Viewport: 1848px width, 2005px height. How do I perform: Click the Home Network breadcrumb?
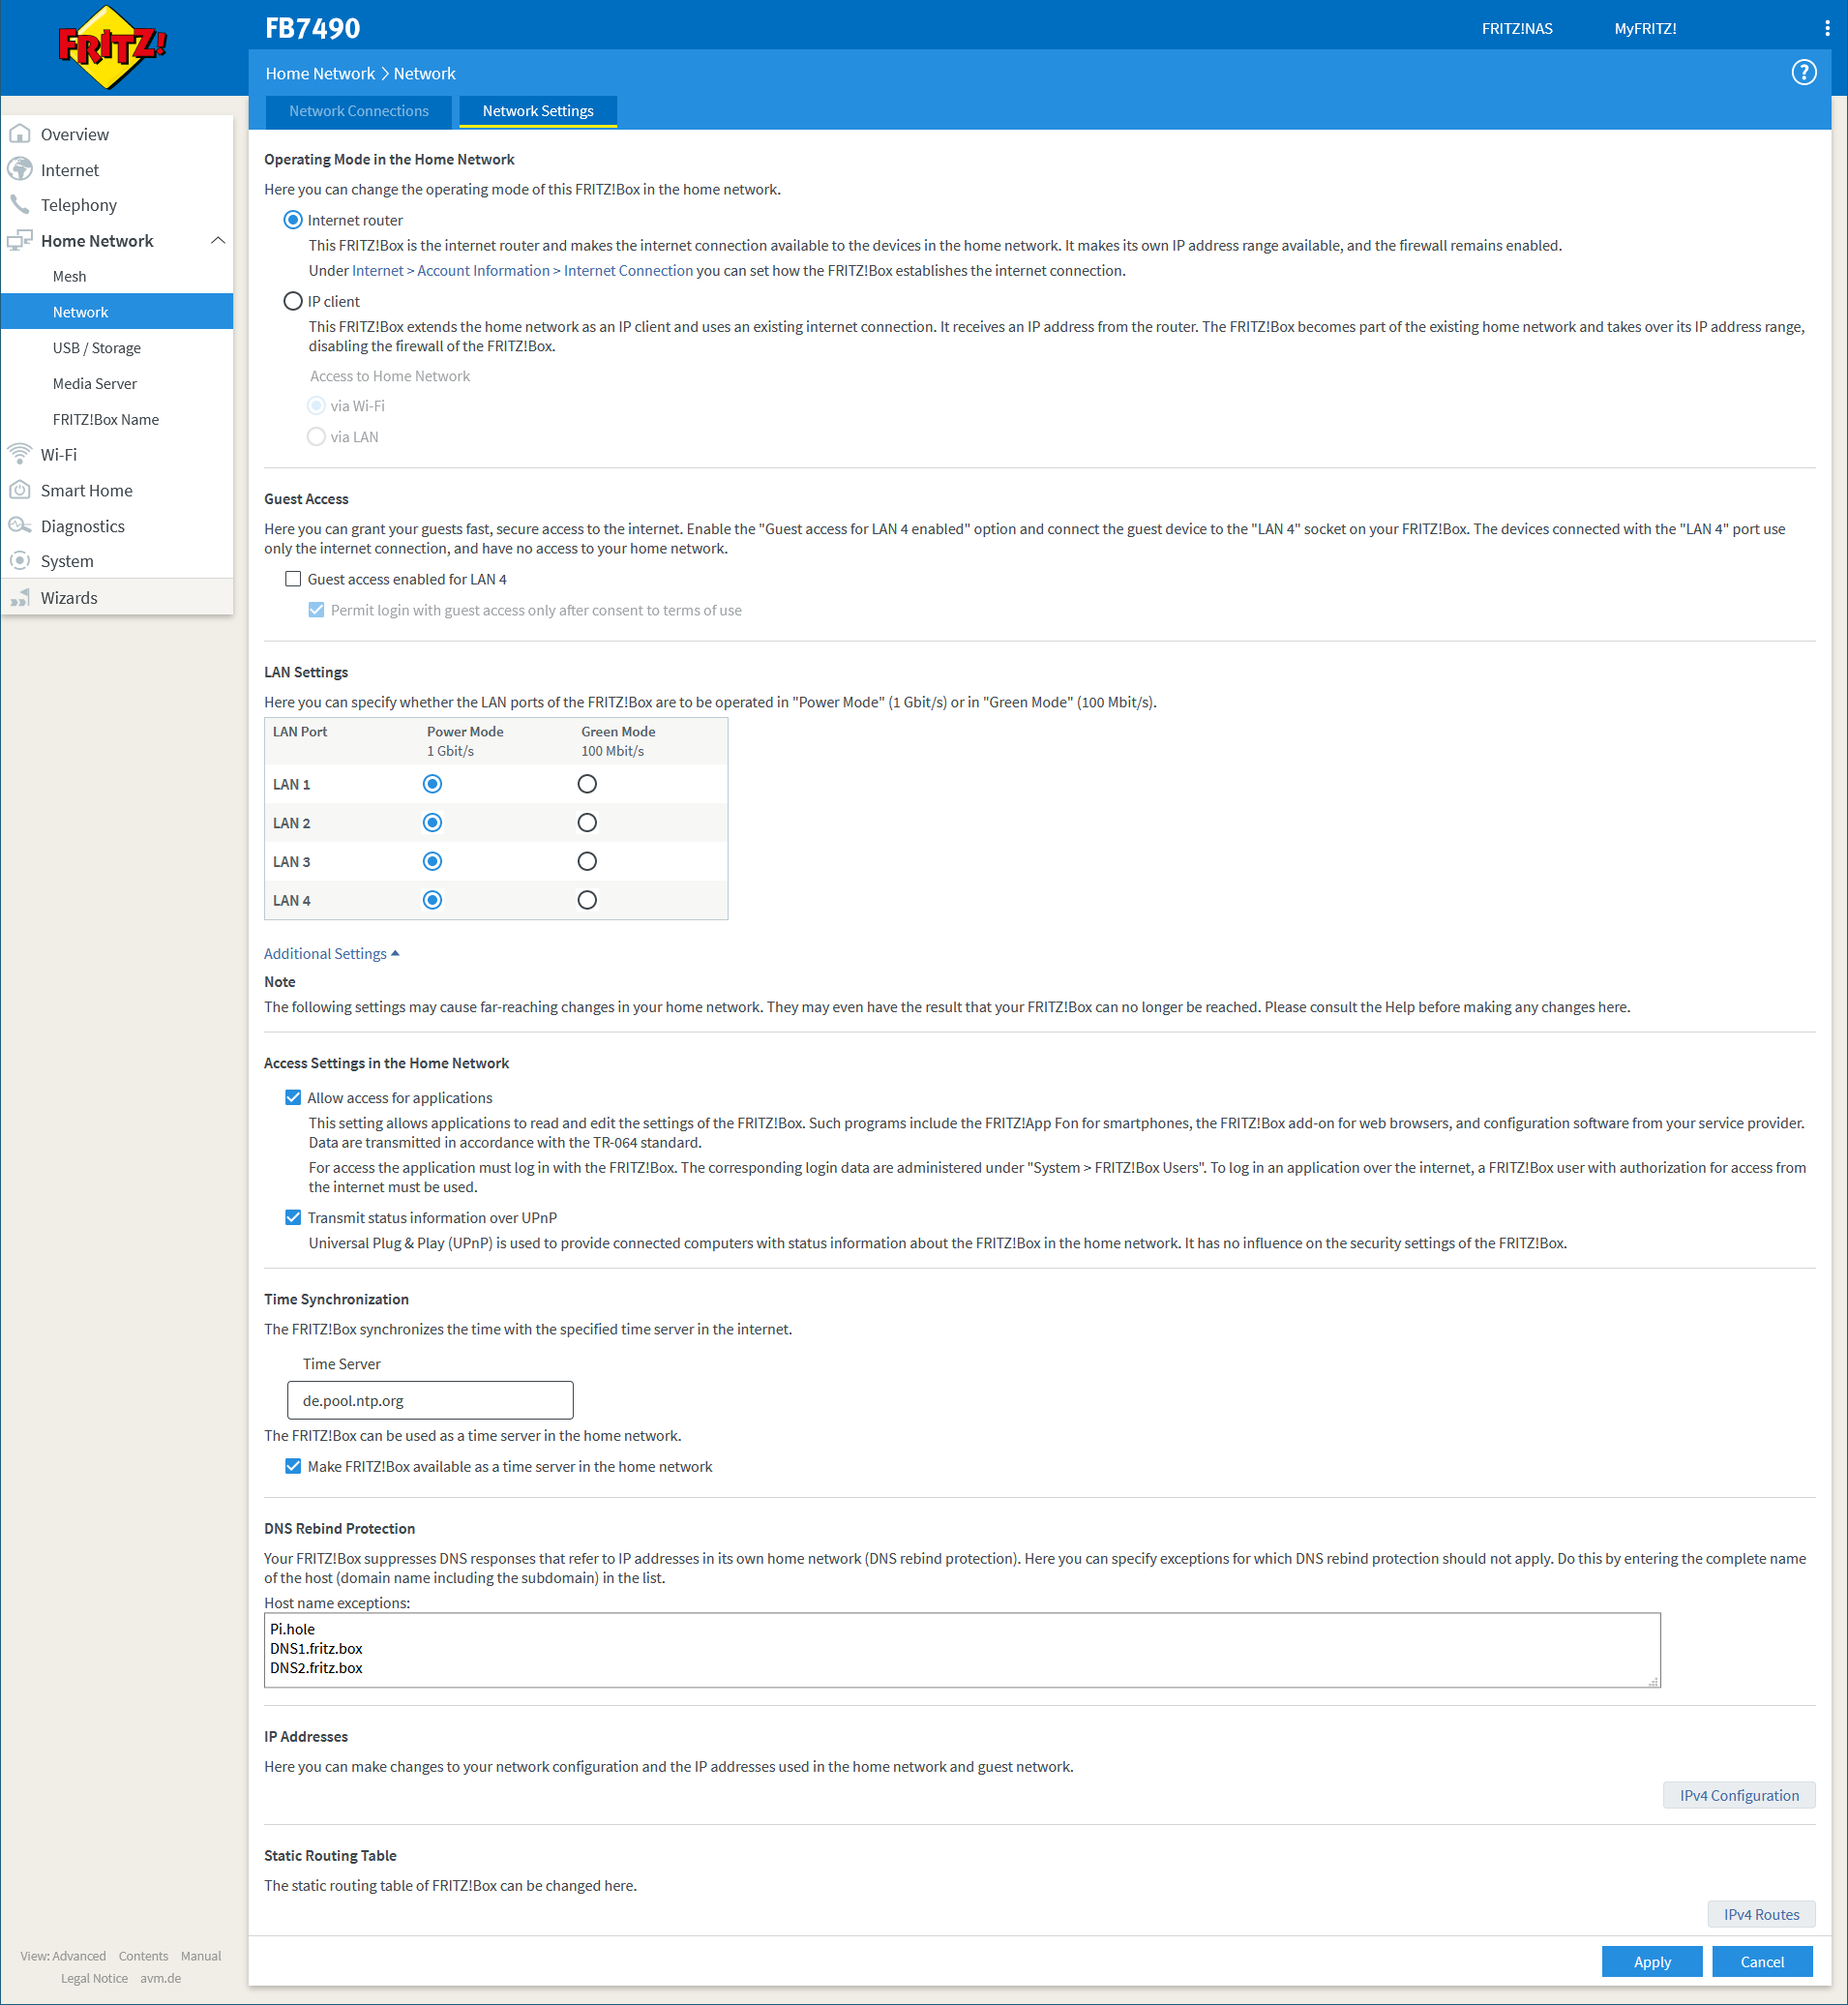point(320,74)
